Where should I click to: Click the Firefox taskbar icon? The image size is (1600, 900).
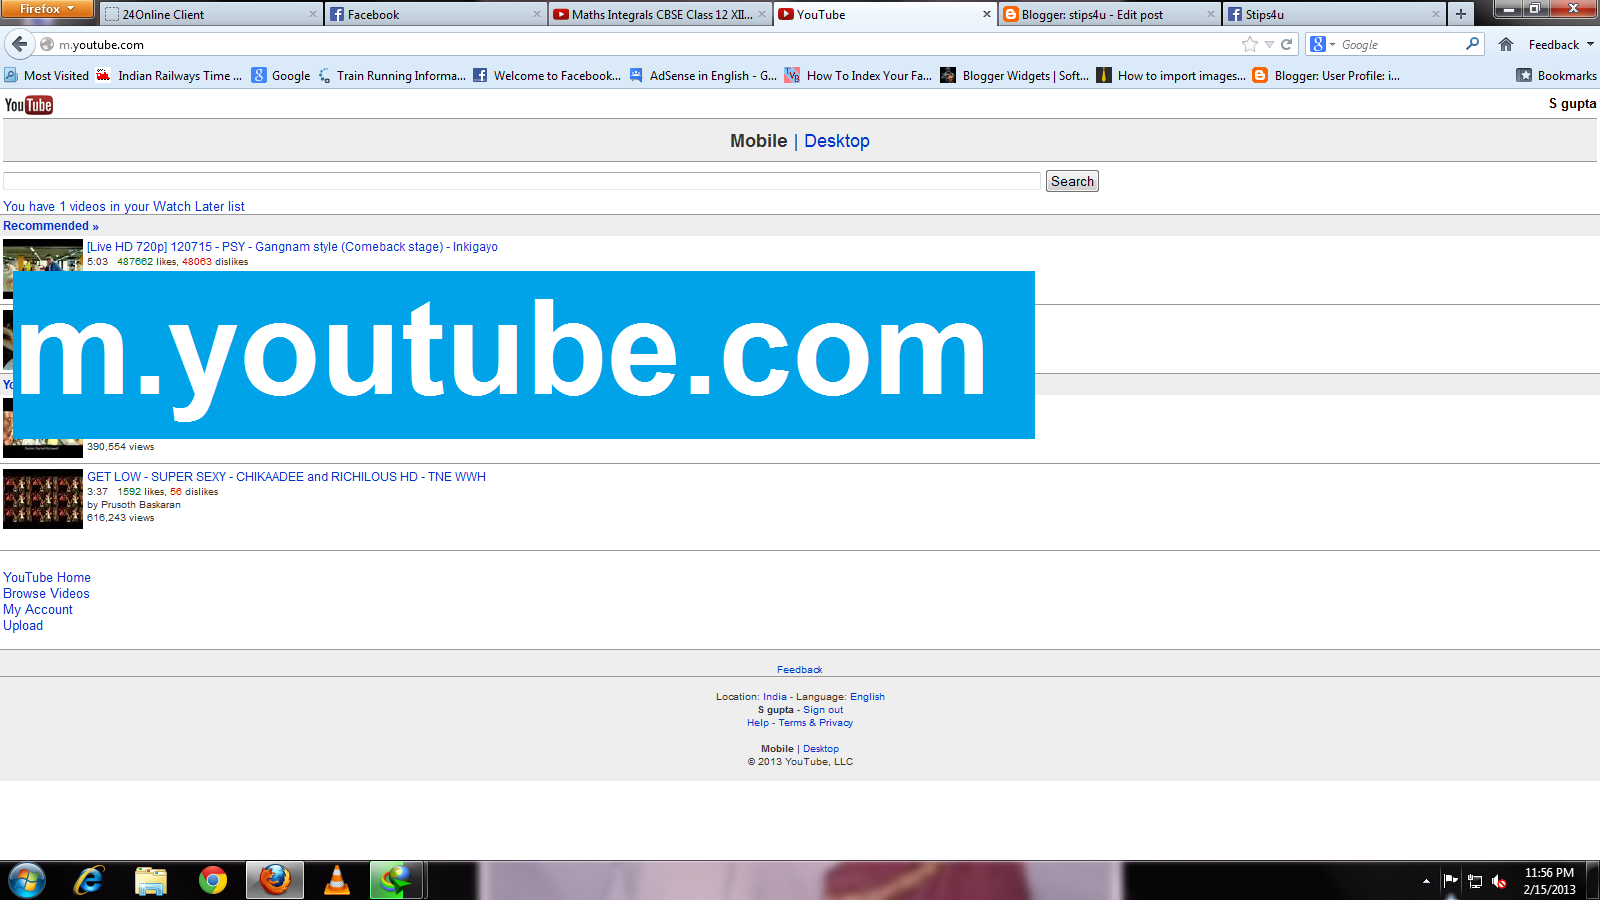[275, 880]
